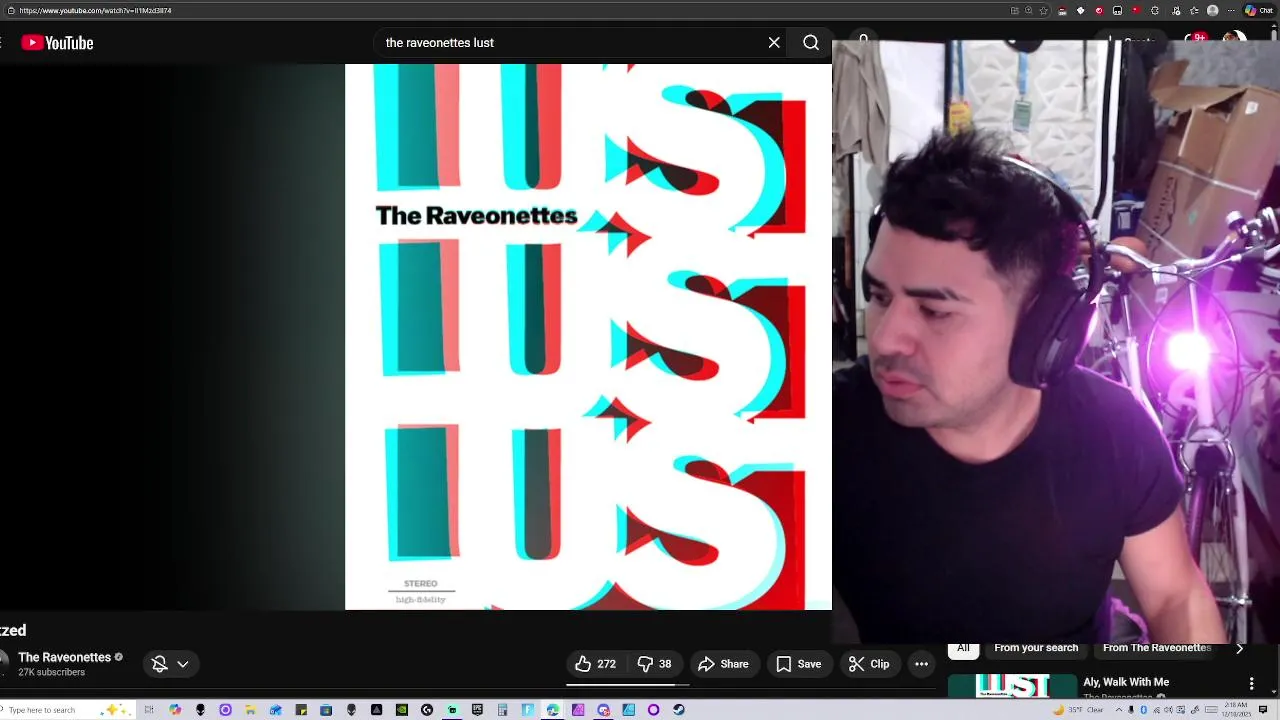Like the video with the thumbs-up icon
Screen dimensions: 1280x720
594,664
